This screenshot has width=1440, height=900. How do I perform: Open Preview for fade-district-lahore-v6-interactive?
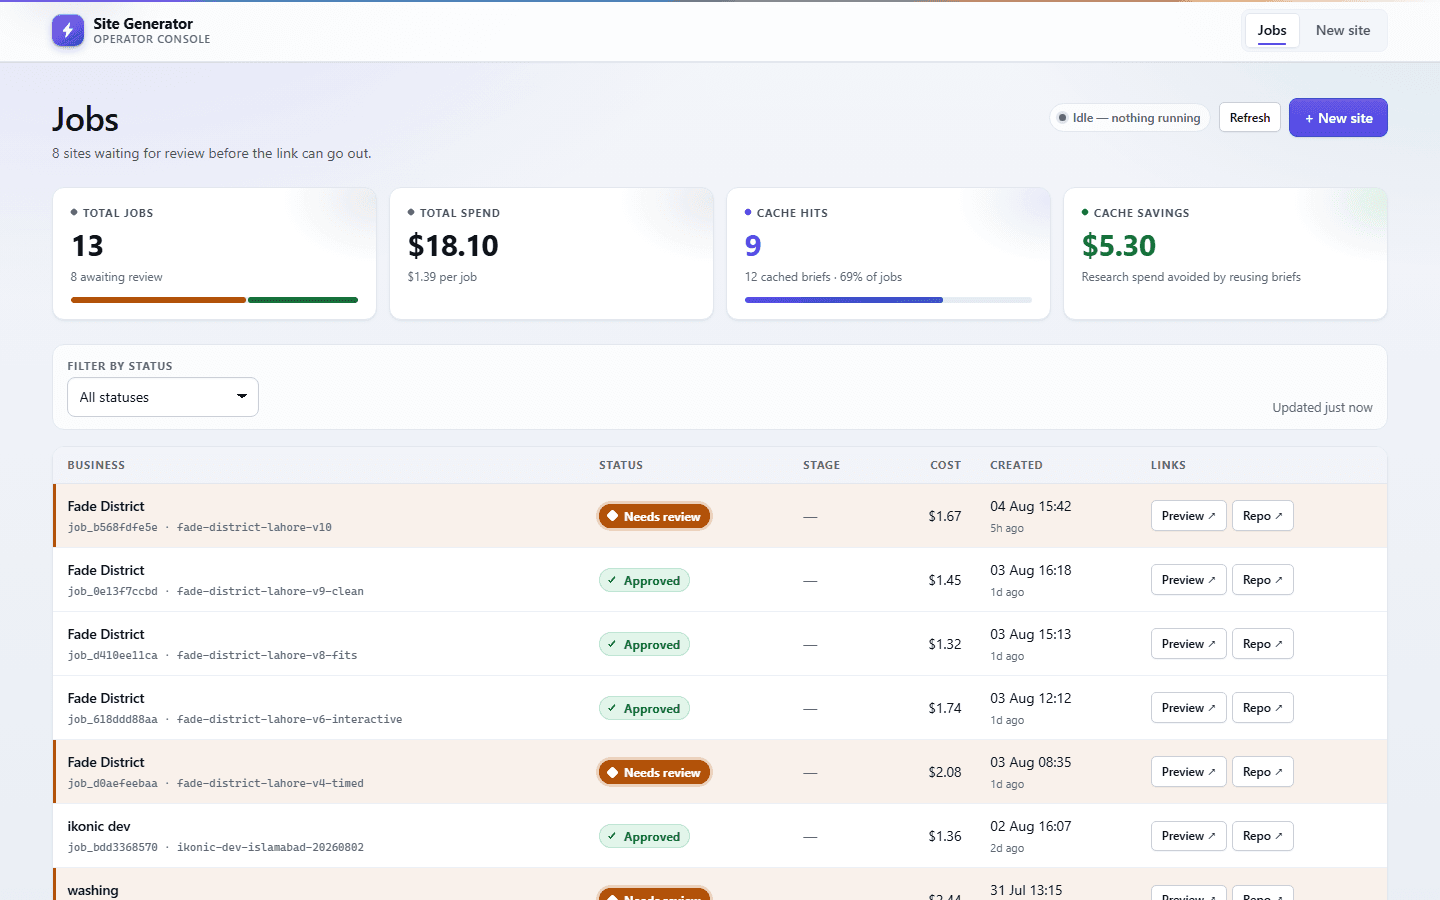click(1188, 708)
